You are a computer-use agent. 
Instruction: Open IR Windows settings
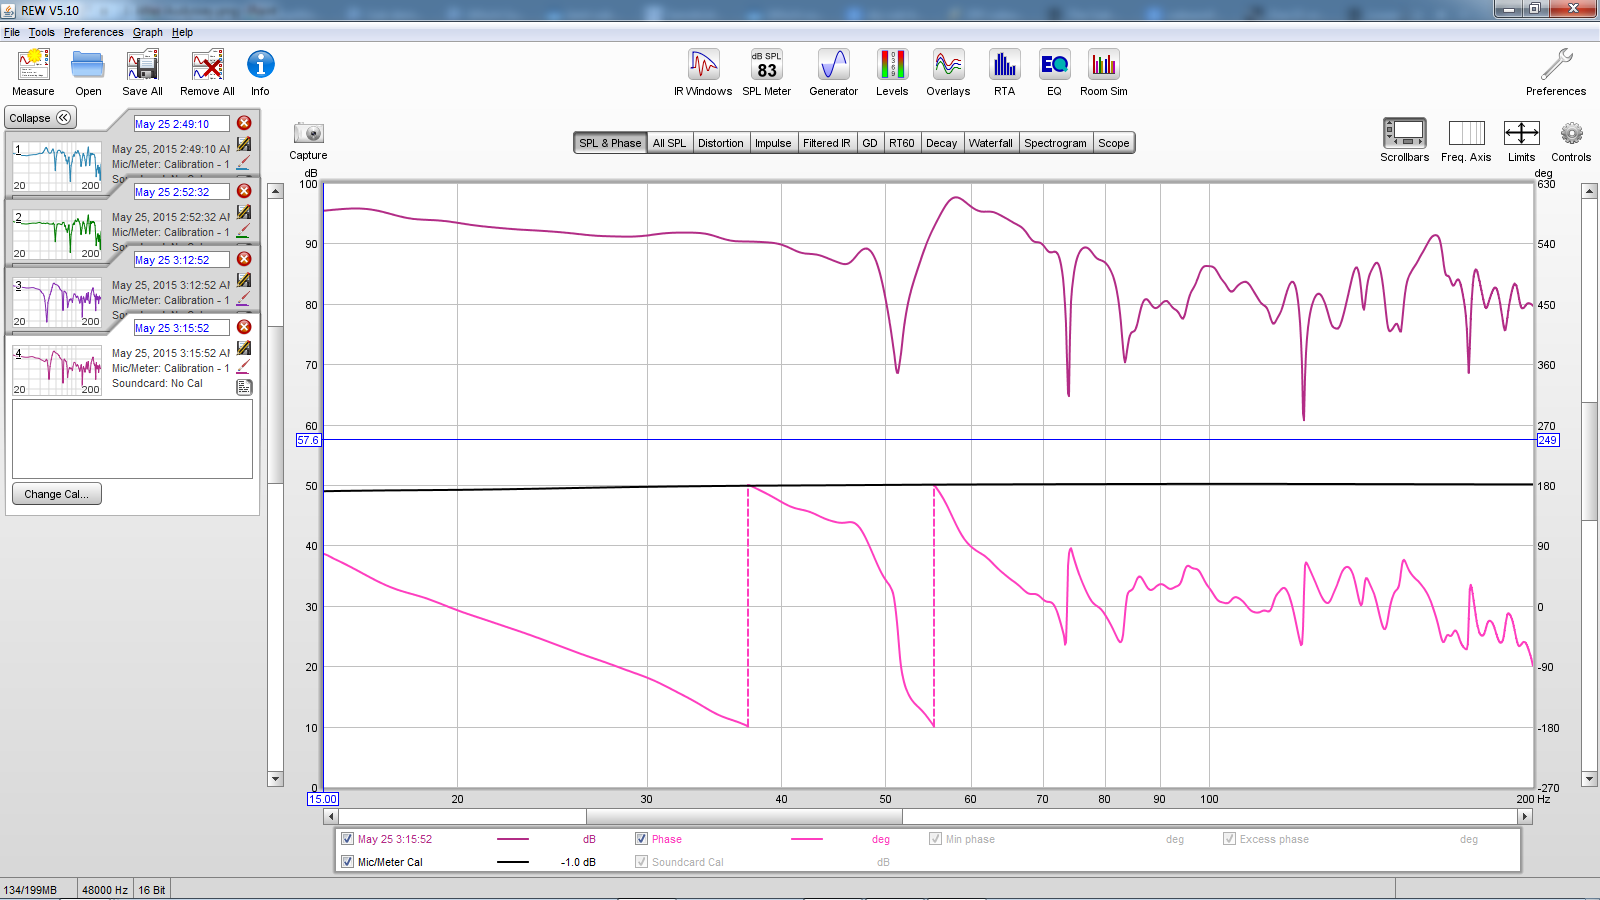(703, 73)
